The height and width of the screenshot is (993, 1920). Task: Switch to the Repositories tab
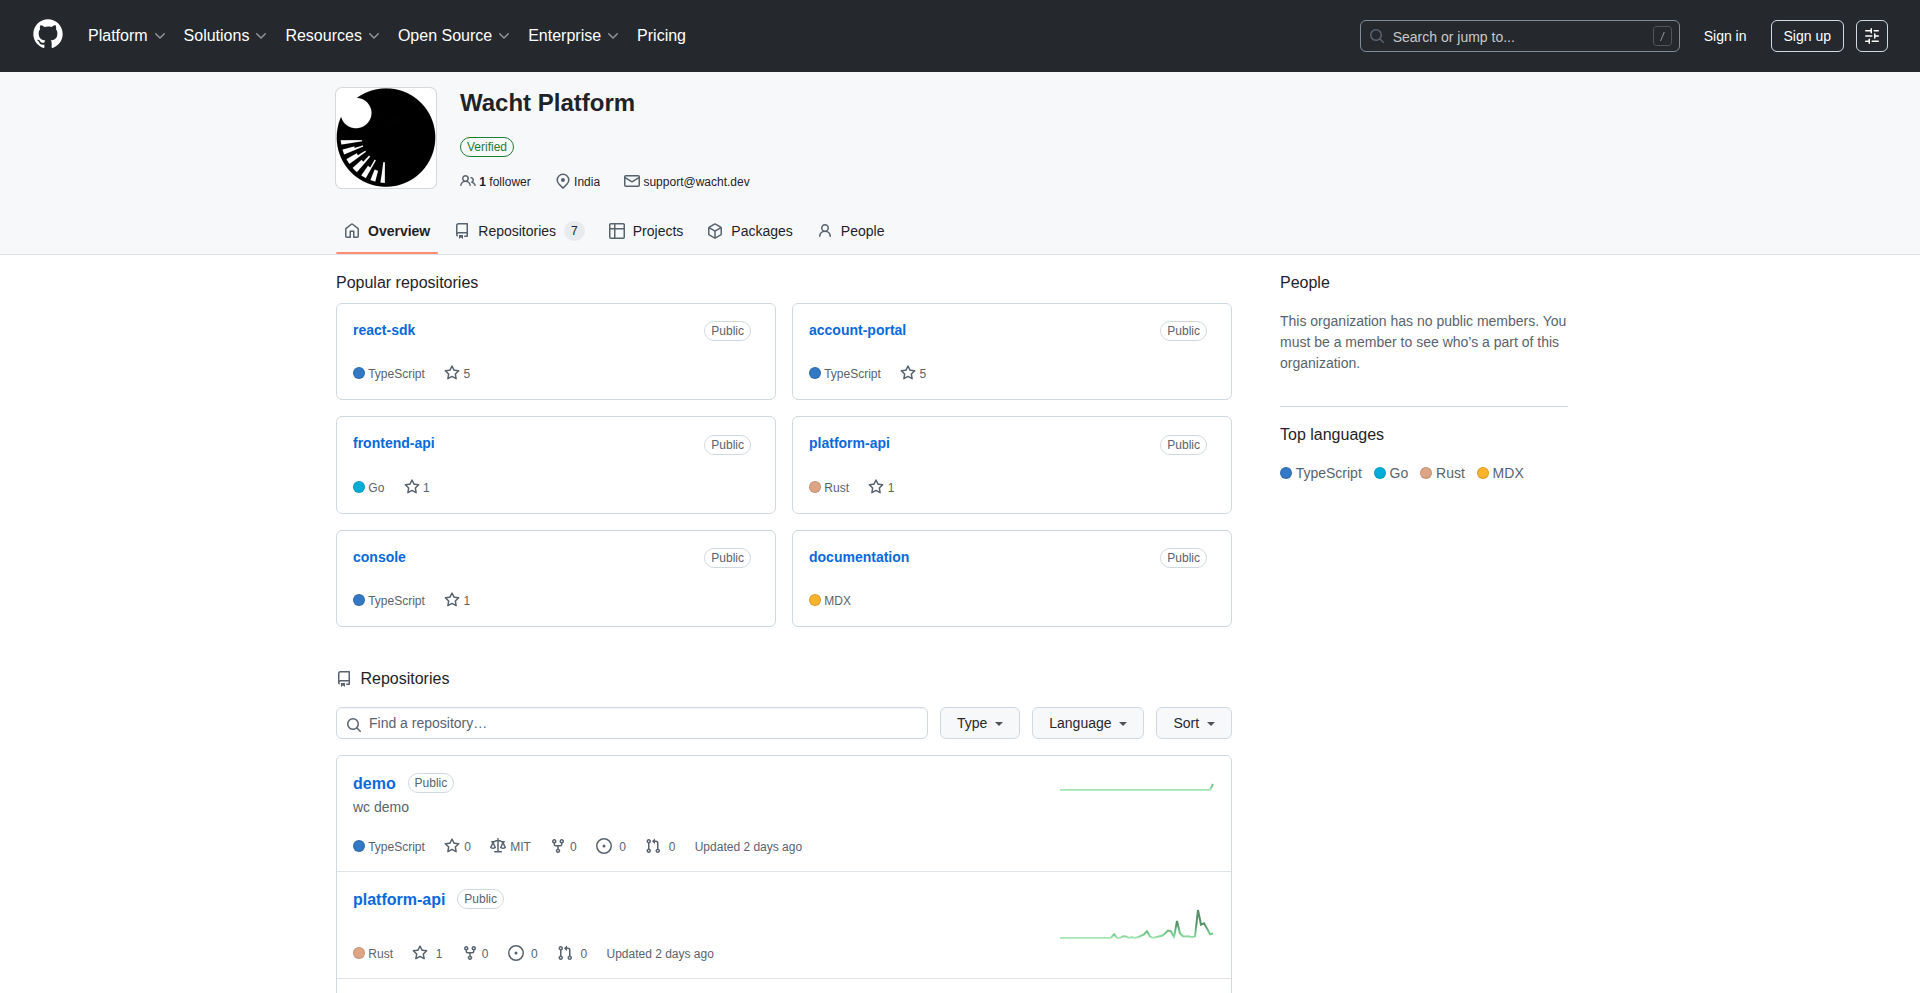[519, 231]
